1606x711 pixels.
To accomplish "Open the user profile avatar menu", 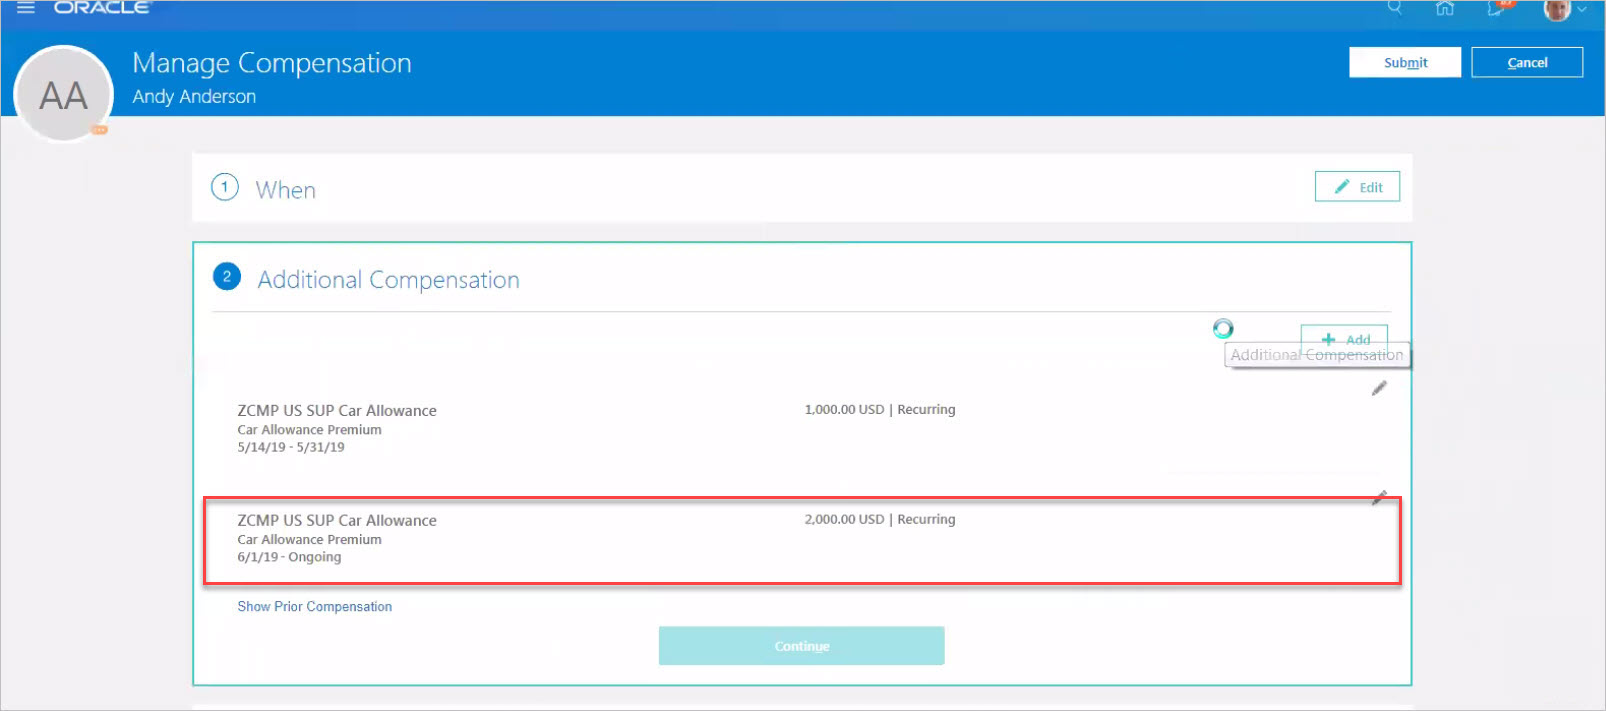I will (x=1564, y=9).
